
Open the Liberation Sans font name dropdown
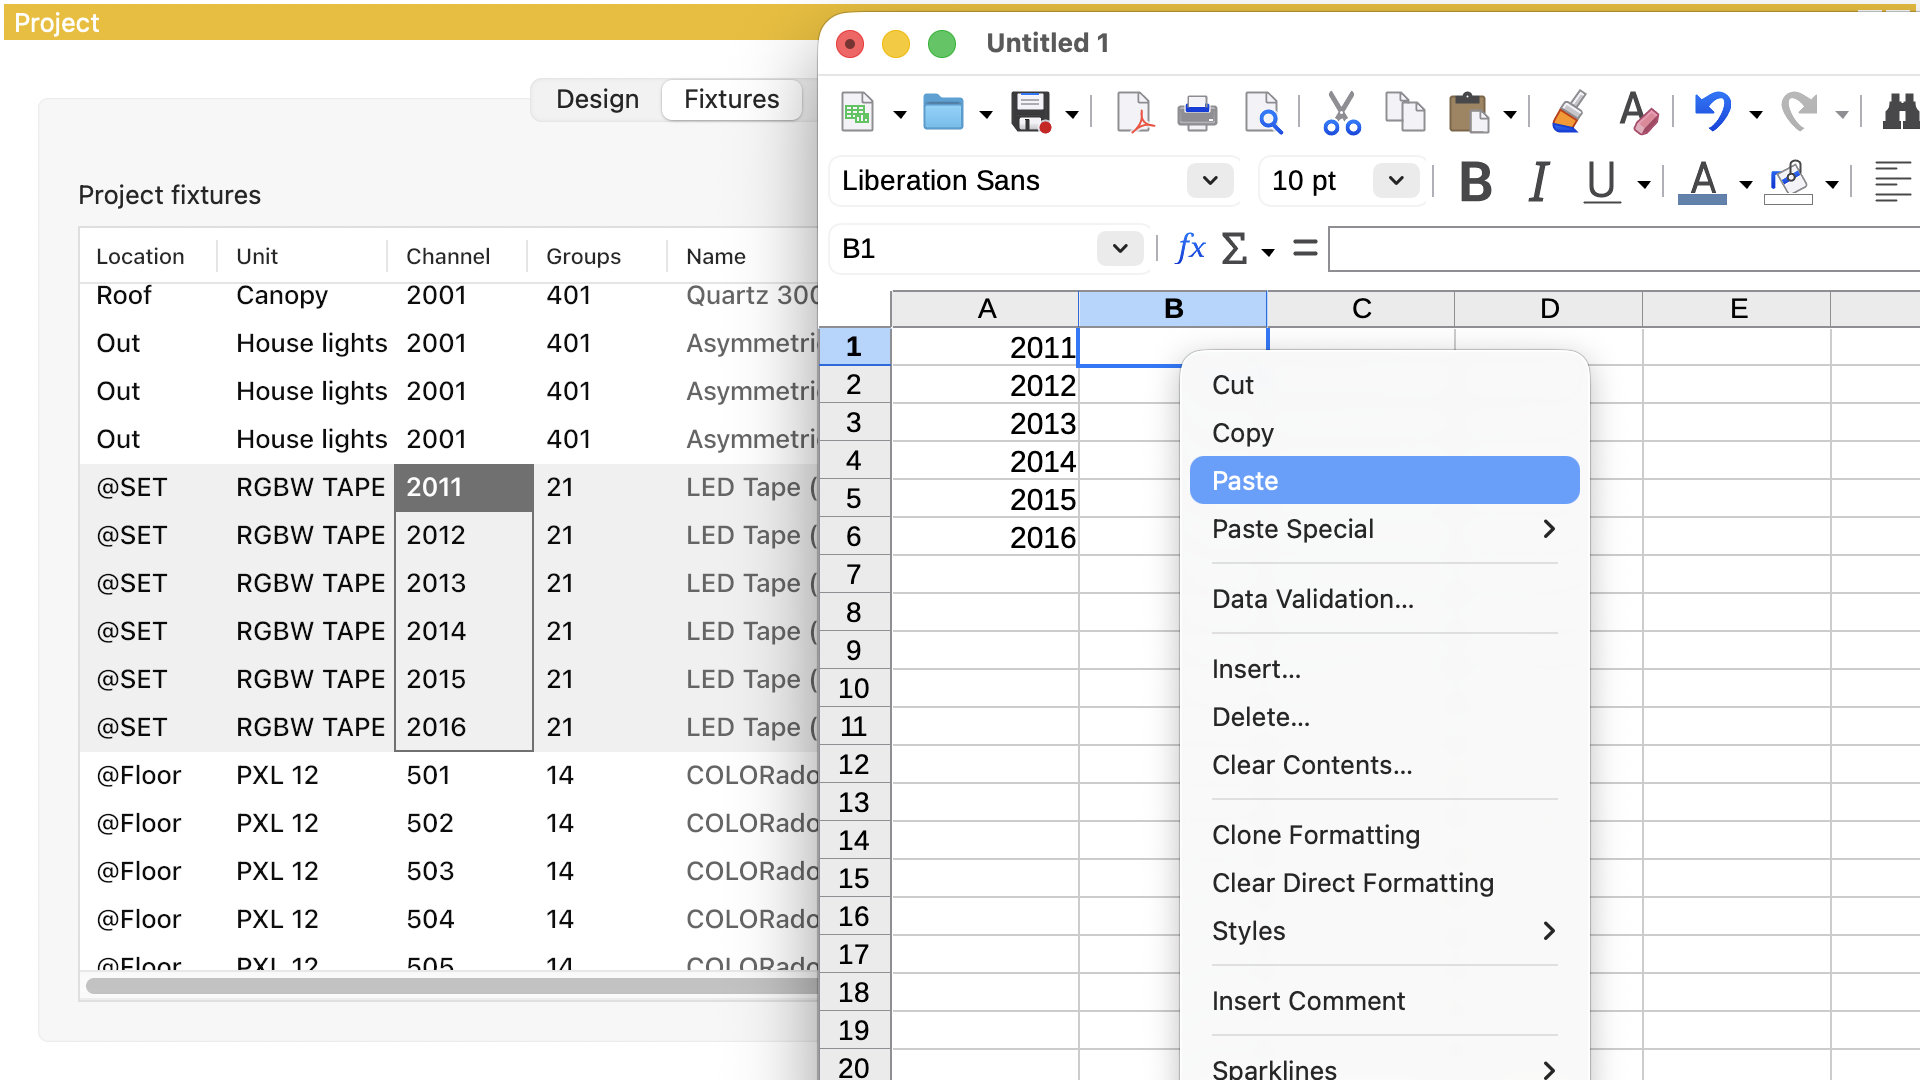coord(1210,181)
